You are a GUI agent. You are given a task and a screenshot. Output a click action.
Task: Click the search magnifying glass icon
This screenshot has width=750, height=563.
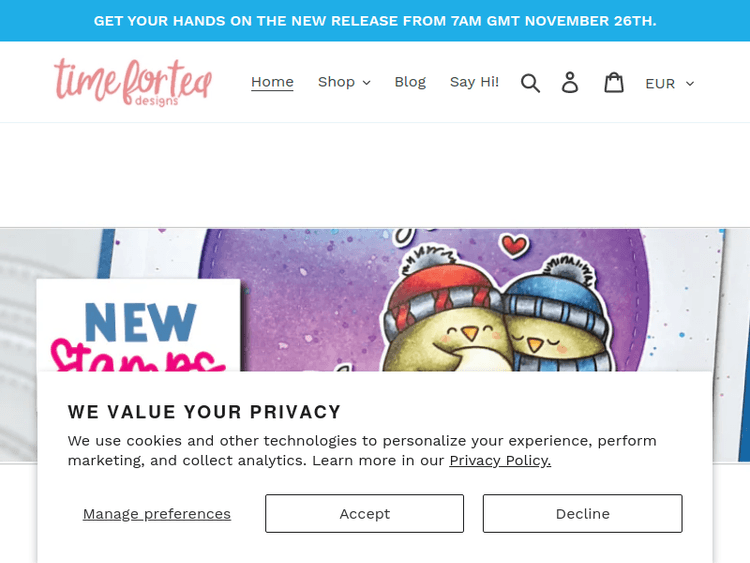click(x=530, y=83)
